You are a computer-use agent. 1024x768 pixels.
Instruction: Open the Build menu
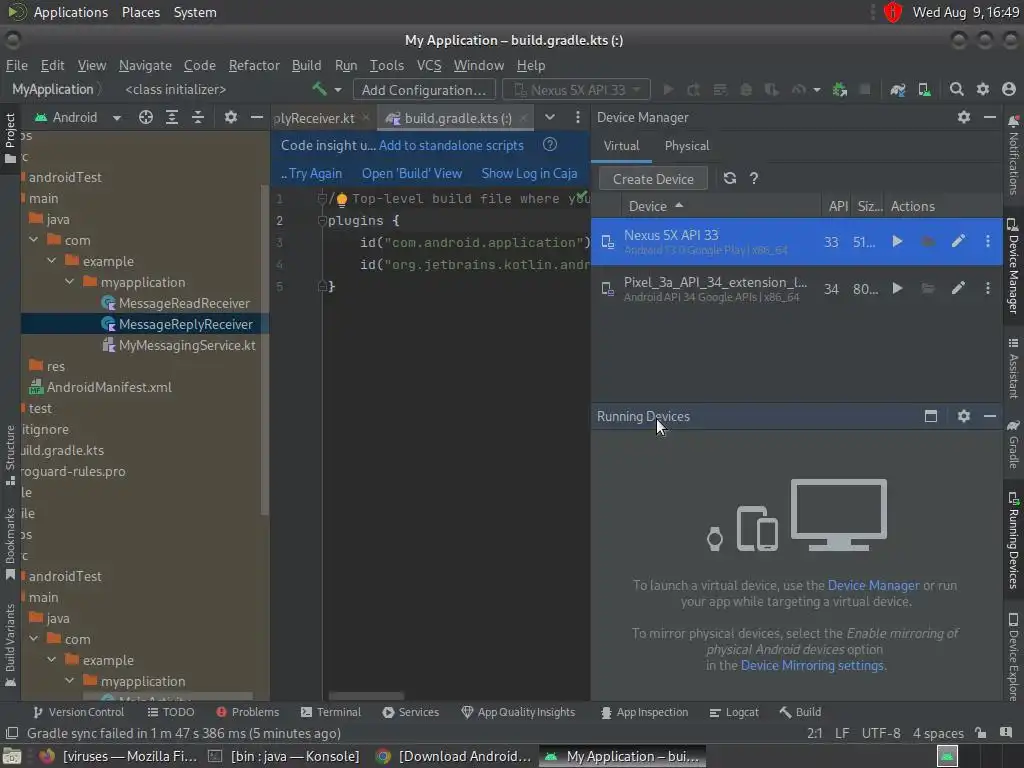306,65
